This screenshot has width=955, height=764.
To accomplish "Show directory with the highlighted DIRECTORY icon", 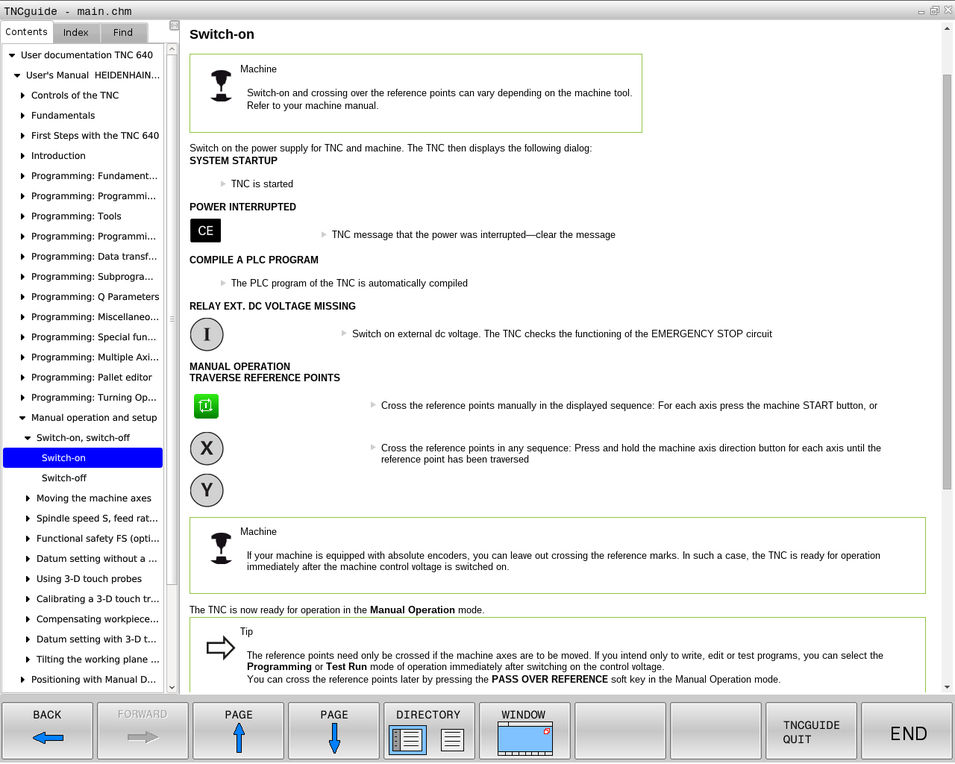I will pos(407,740).
